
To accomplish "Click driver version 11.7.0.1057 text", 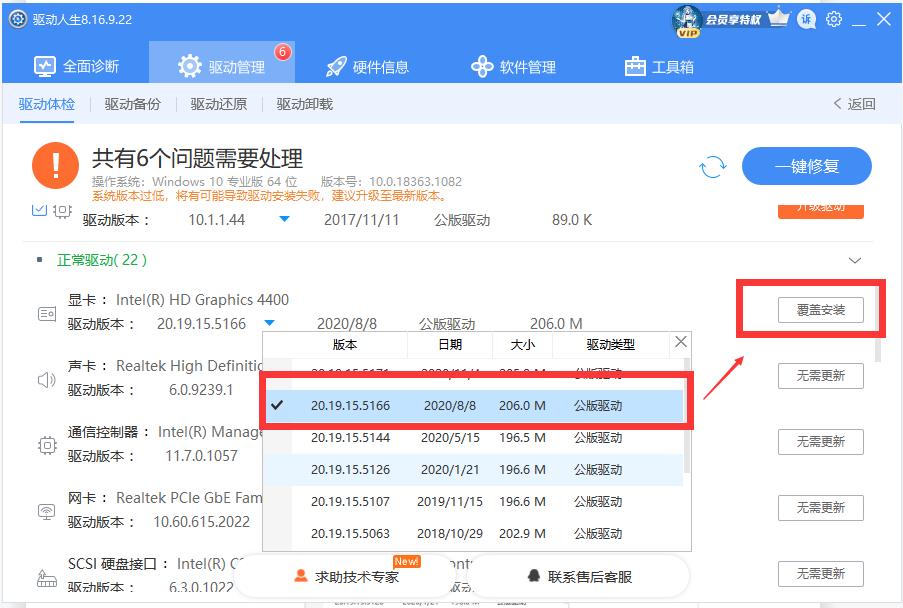I will (202, 456).
